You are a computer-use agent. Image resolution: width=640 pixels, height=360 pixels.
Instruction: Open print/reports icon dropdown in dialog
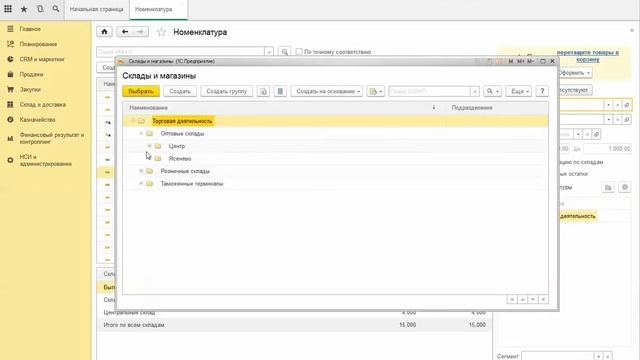pos(376,91)
